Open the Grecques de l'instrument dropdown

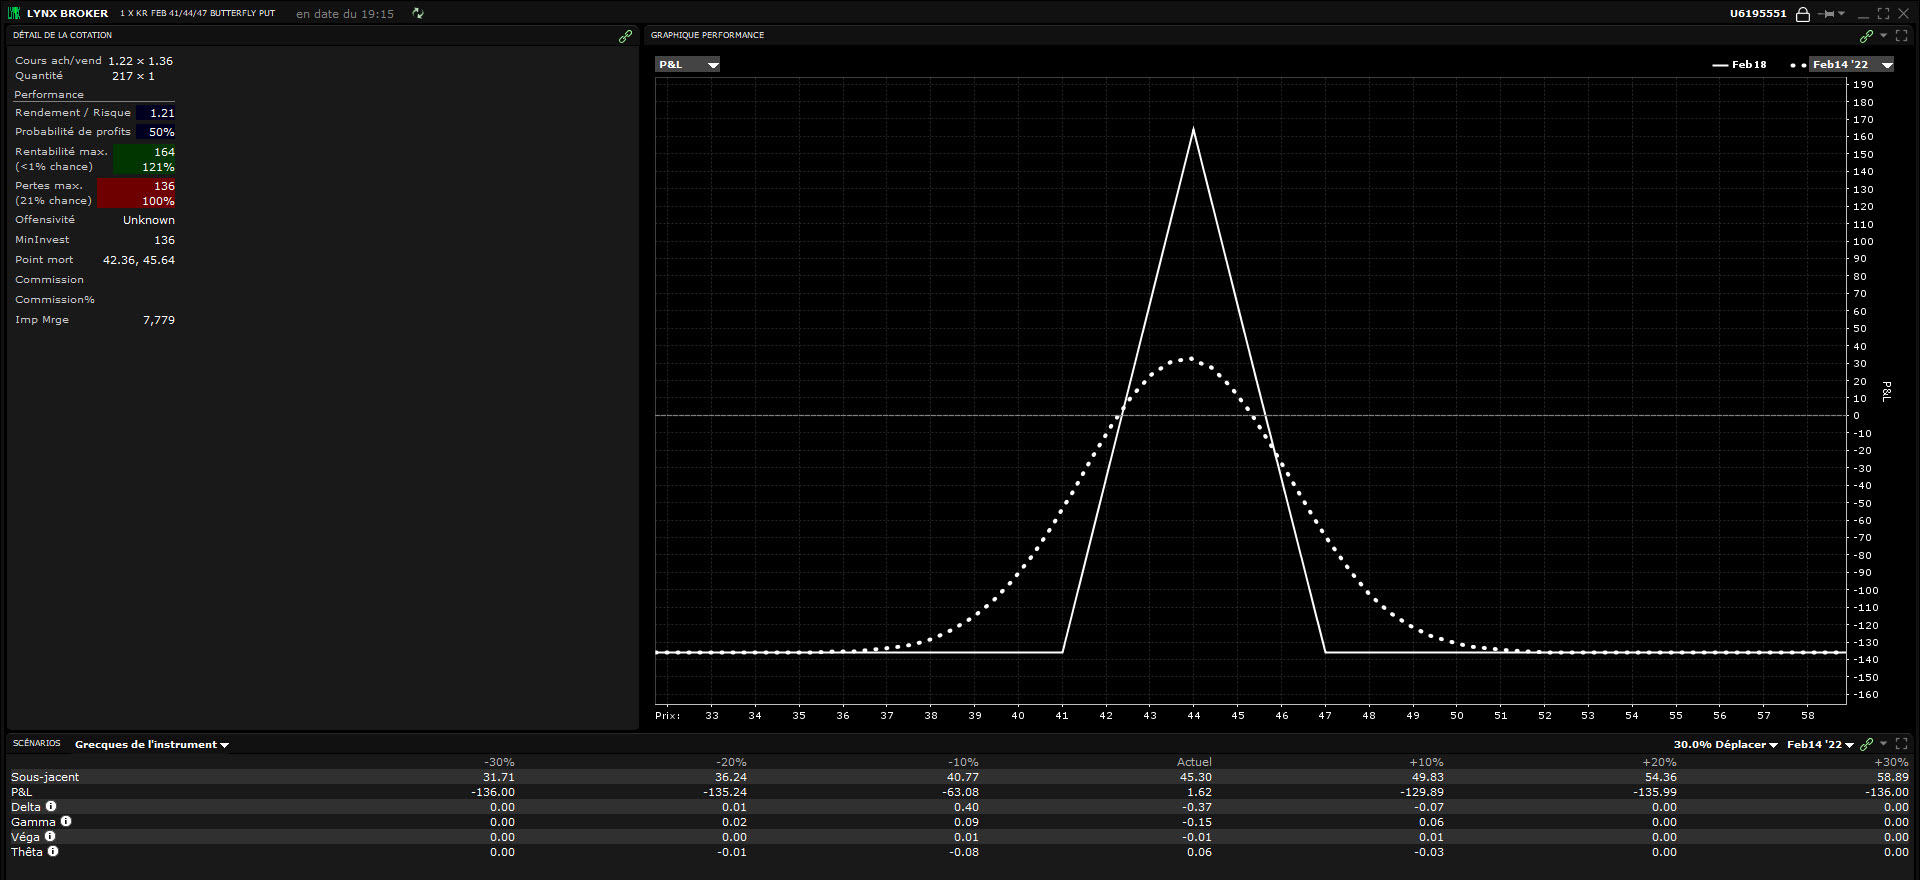(x=152, y=744)
